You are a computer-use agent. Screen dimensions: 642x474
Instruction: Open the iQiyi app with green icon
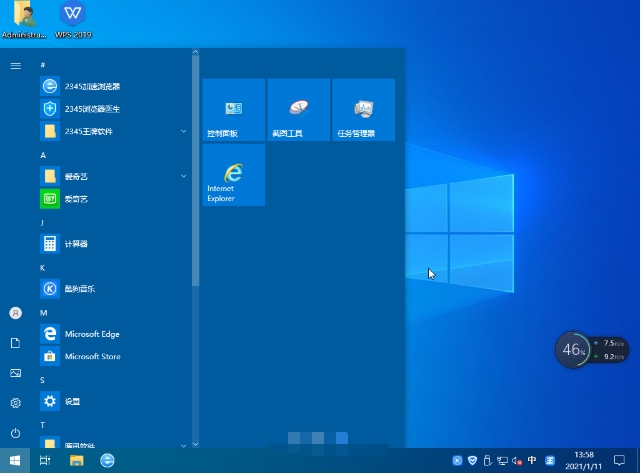[x=76, y=199]
